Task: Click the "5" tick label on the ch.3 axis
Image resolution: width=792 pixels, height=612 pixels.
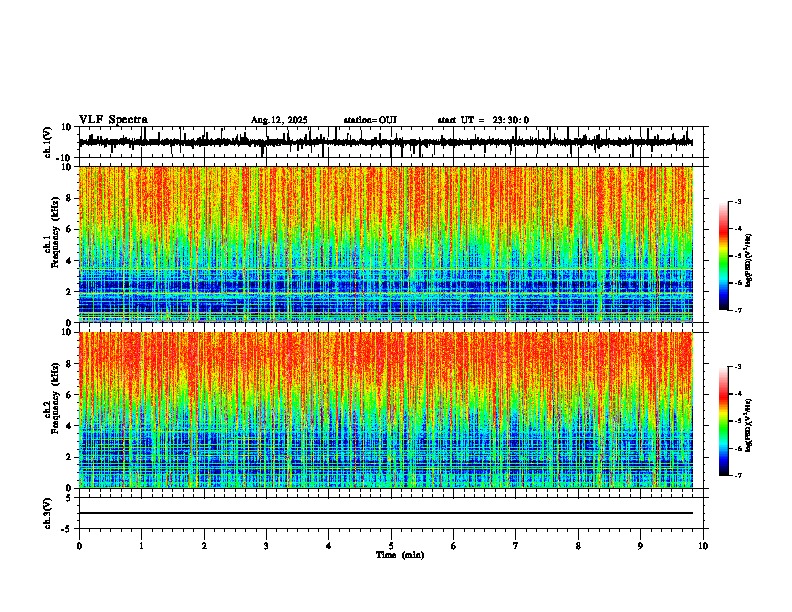Action: pyautogui.click(x=69, y=498)
